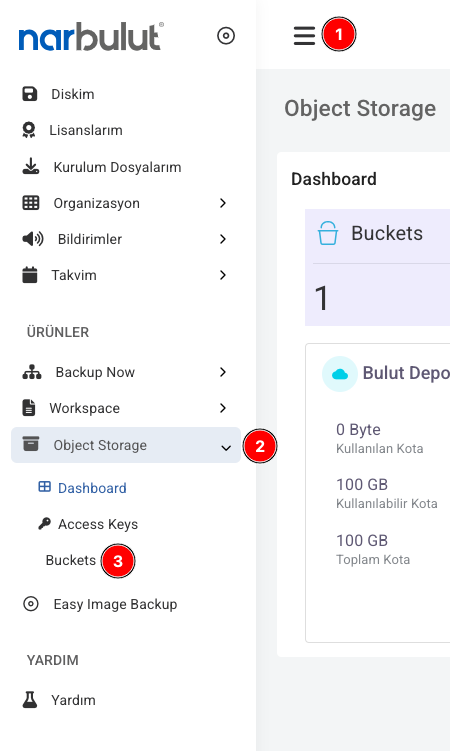Click the Kullanılan Kota label

(x=380, y=449)
